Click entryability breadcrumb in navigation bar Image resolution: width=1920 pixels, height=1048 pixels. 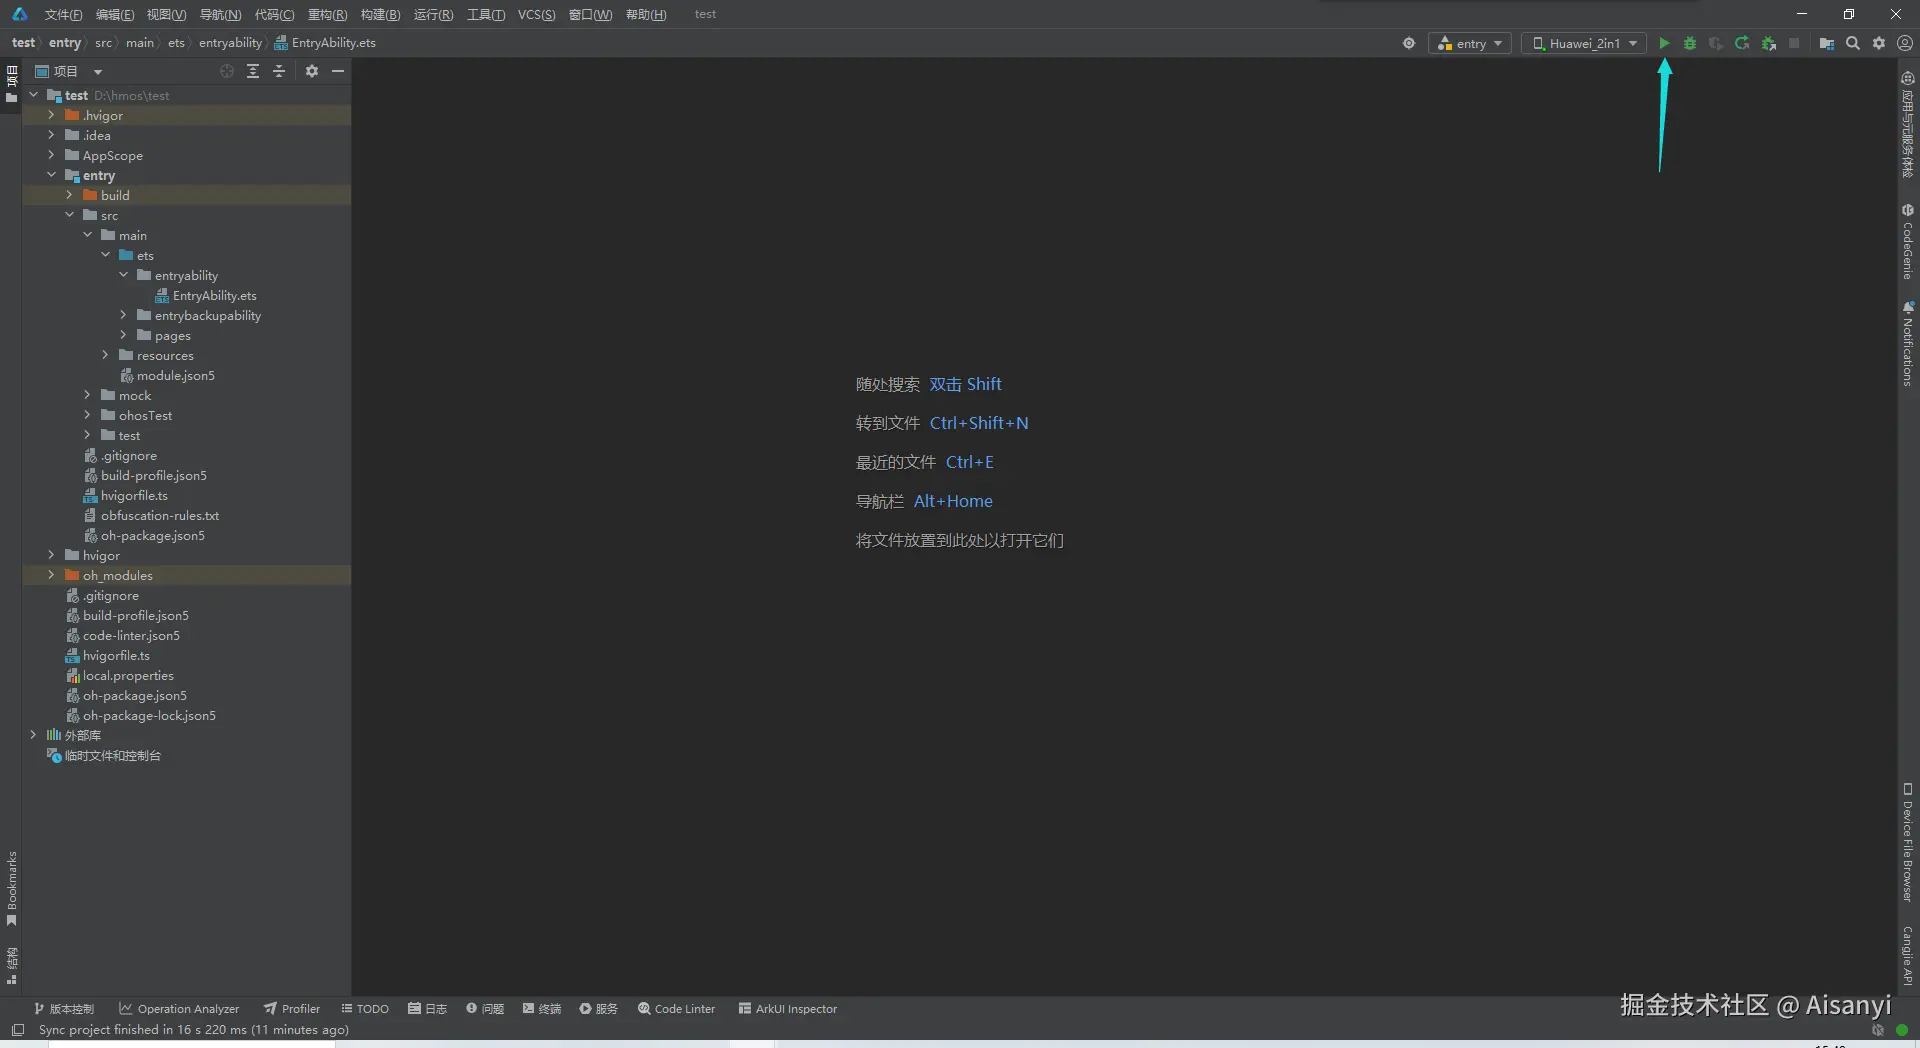[x=230, y=43]
